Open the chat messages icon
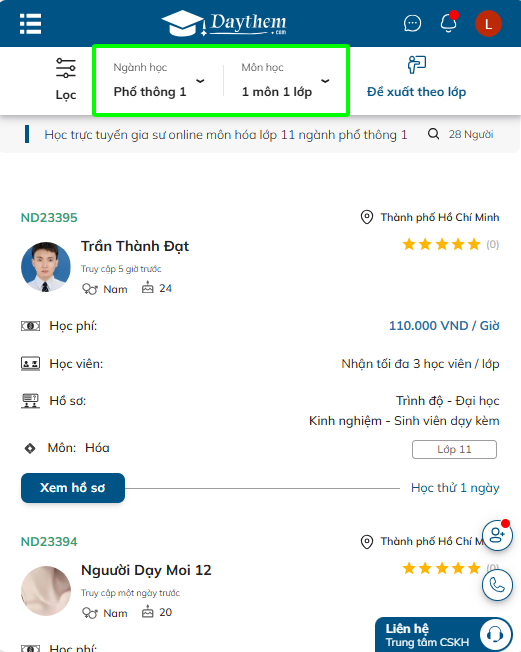 point(412,23)
